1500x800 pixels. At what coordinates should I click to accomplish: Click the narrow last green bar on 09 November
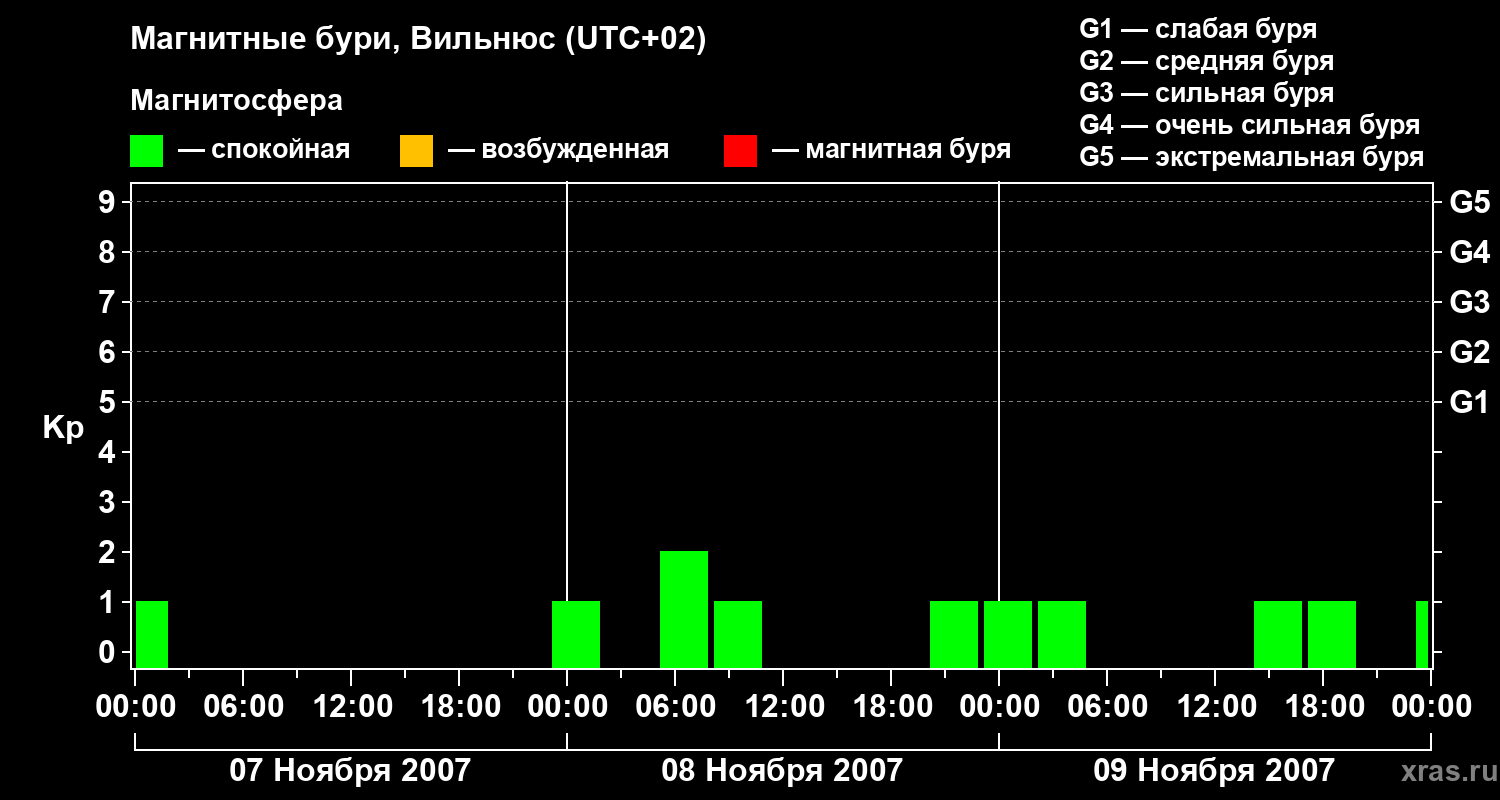click(x=1422, y=634)
